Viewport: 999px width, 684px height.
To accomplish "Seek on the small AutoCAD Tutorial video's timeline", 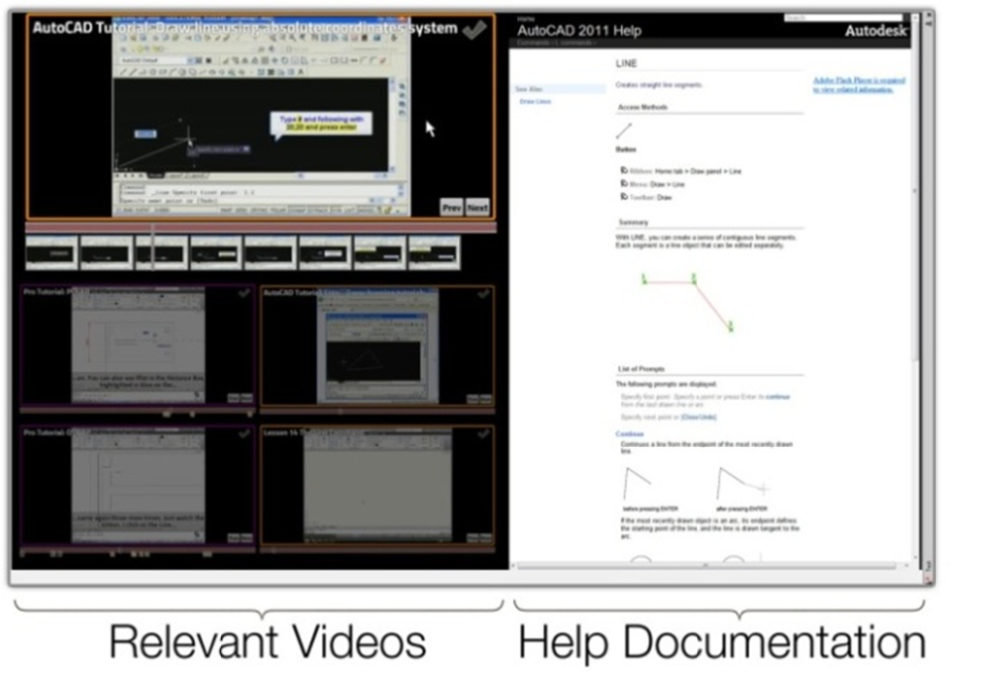I will [x=377, y=411].
